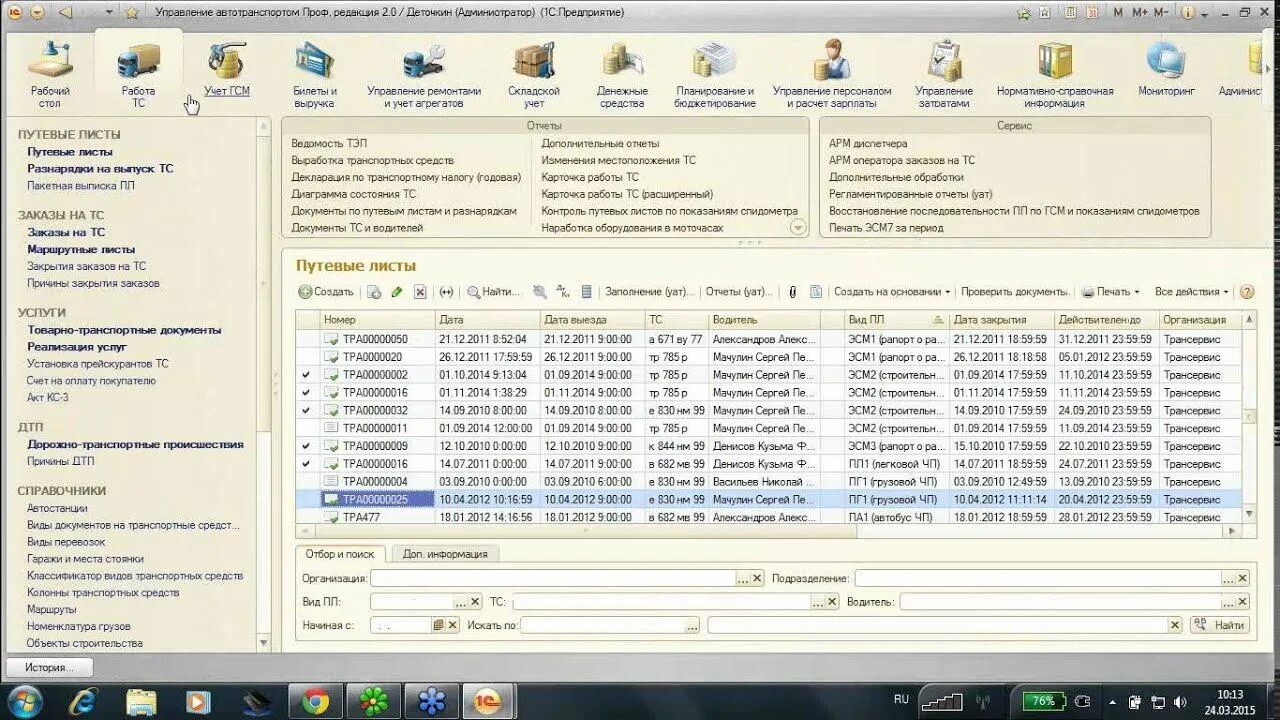Open the Печать dropdown menu
Image resolution: width=1280 pixels, height=720 pixels.
pos(1111,292)
